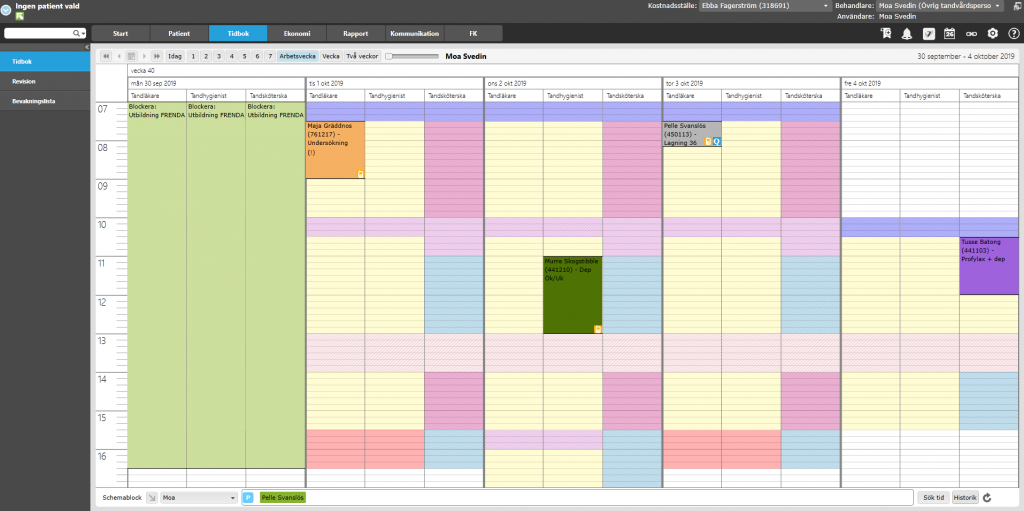This screenshot has width=1024, height=511.
Task: Open the help question mark icon
Action: click(1014, 33)
